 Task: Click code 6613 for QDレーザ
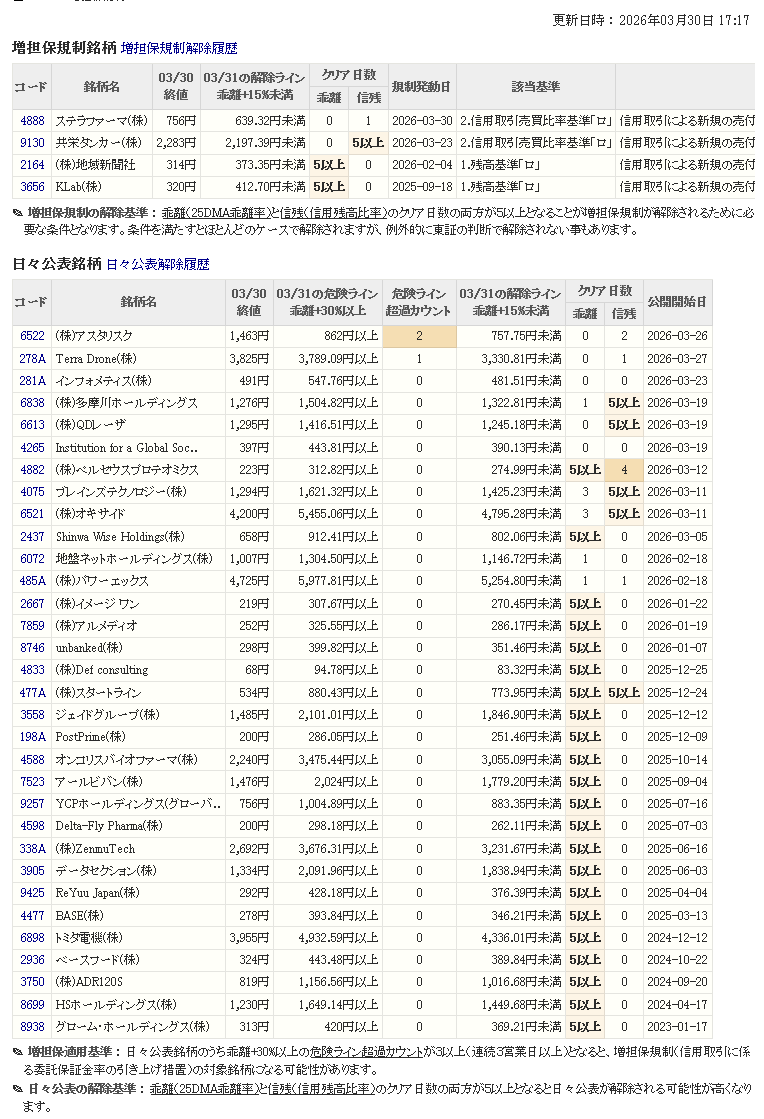32,425
